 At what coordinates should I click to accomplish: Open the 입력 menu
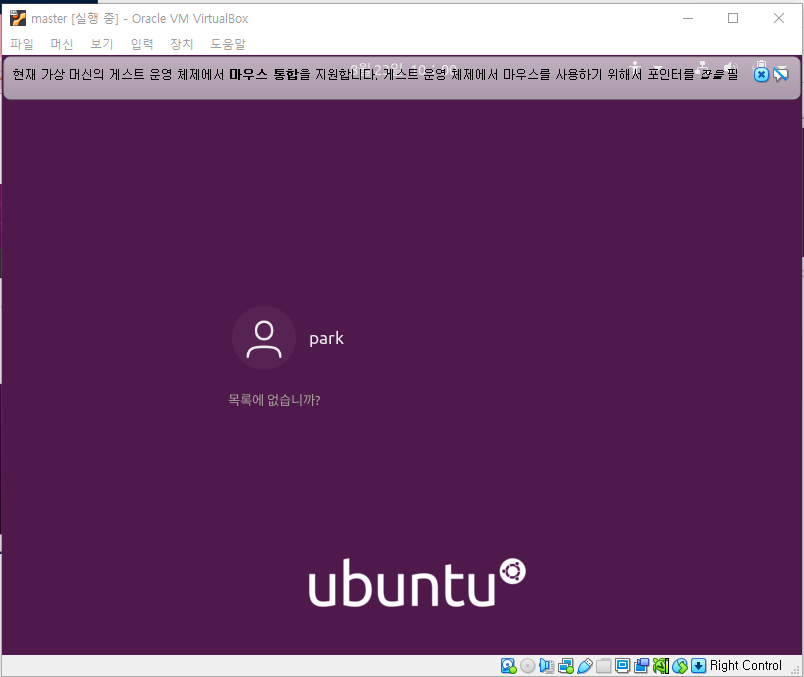pyautogui.click(x=142, y=44)
